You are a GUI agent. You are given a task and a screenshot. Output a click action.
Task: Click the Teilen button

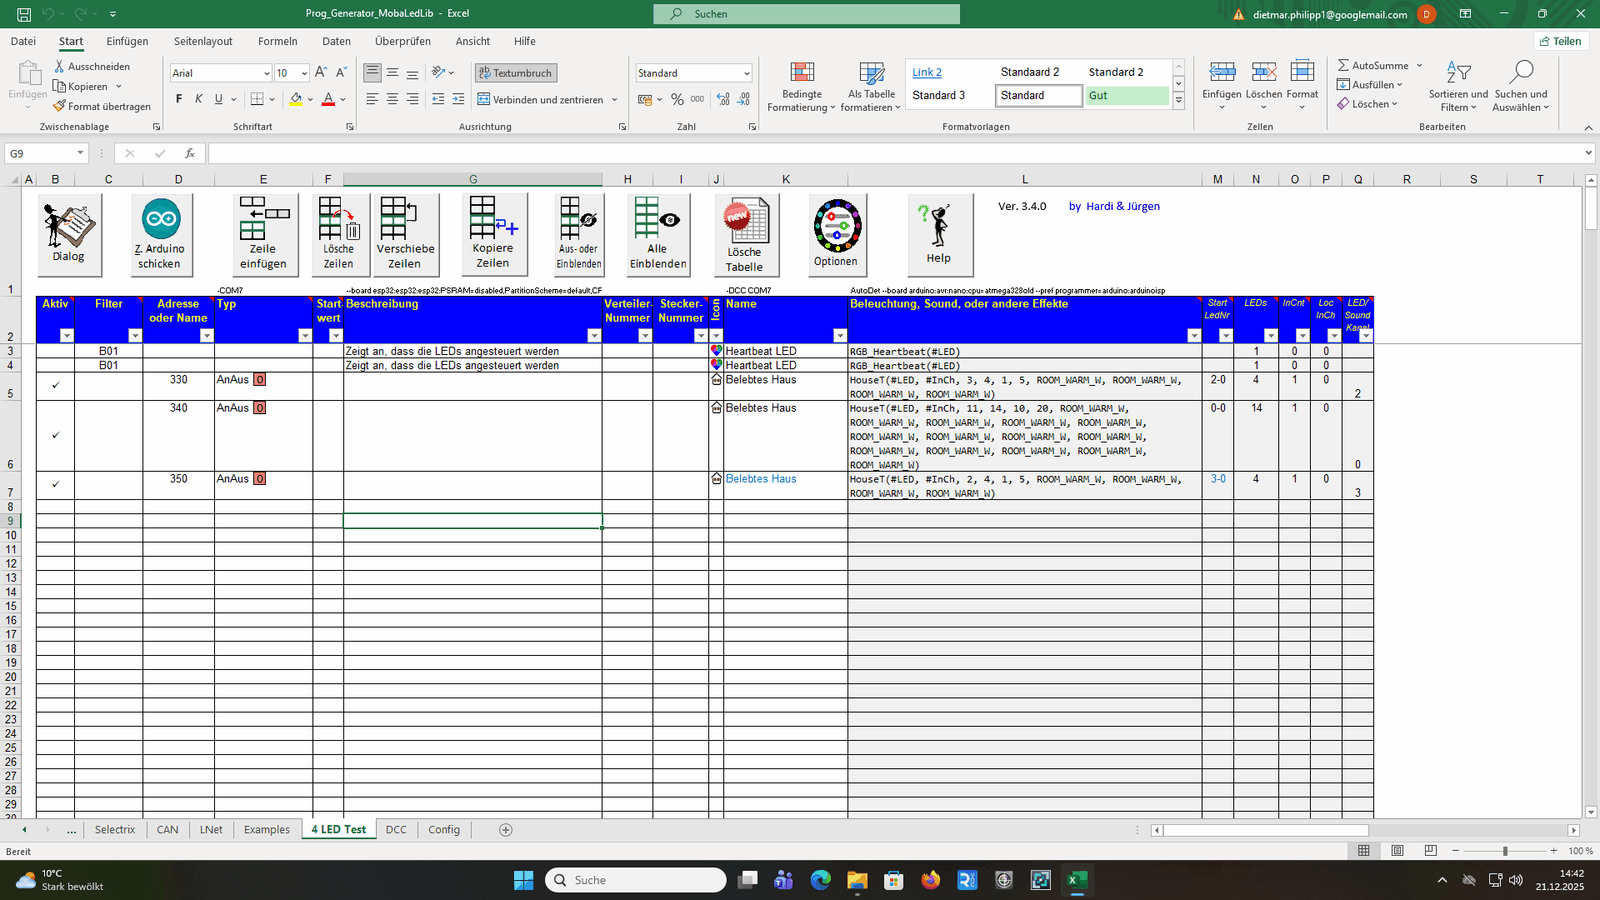coord(1561,41)
